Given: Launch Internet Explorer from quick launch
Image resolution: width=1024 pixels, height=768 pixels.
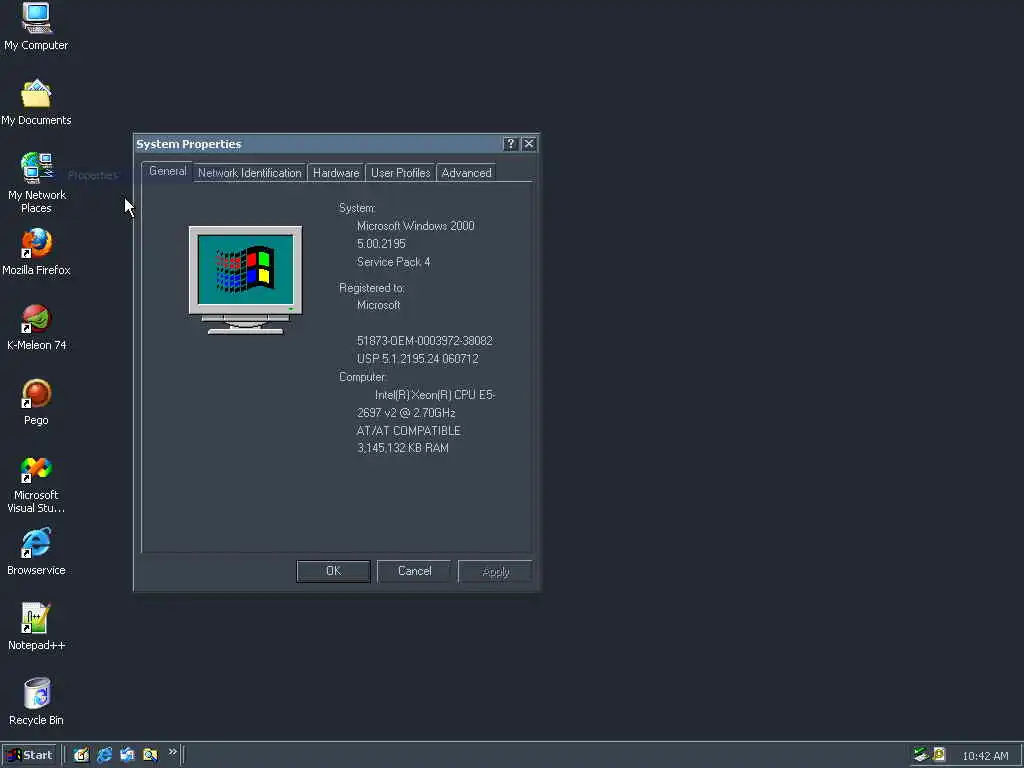Looking at the screenshot, I should (x=104, y=755).
